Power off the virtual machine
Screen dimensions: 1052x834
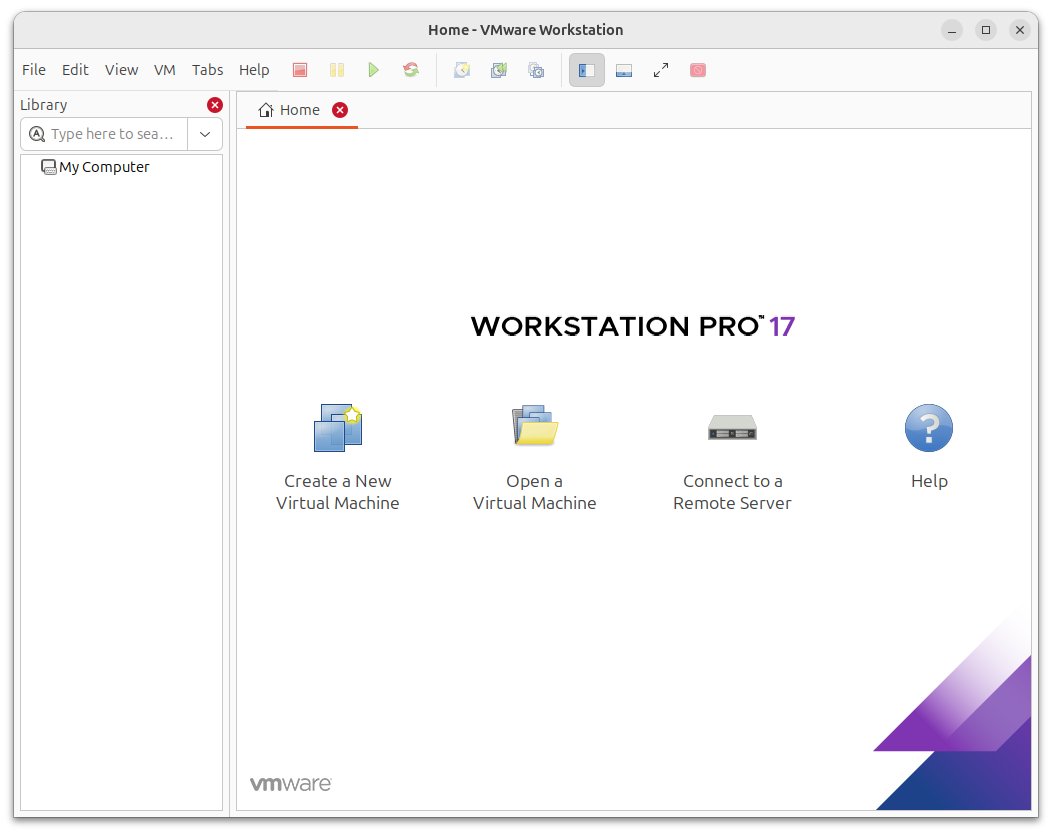[x=300, y=69]
